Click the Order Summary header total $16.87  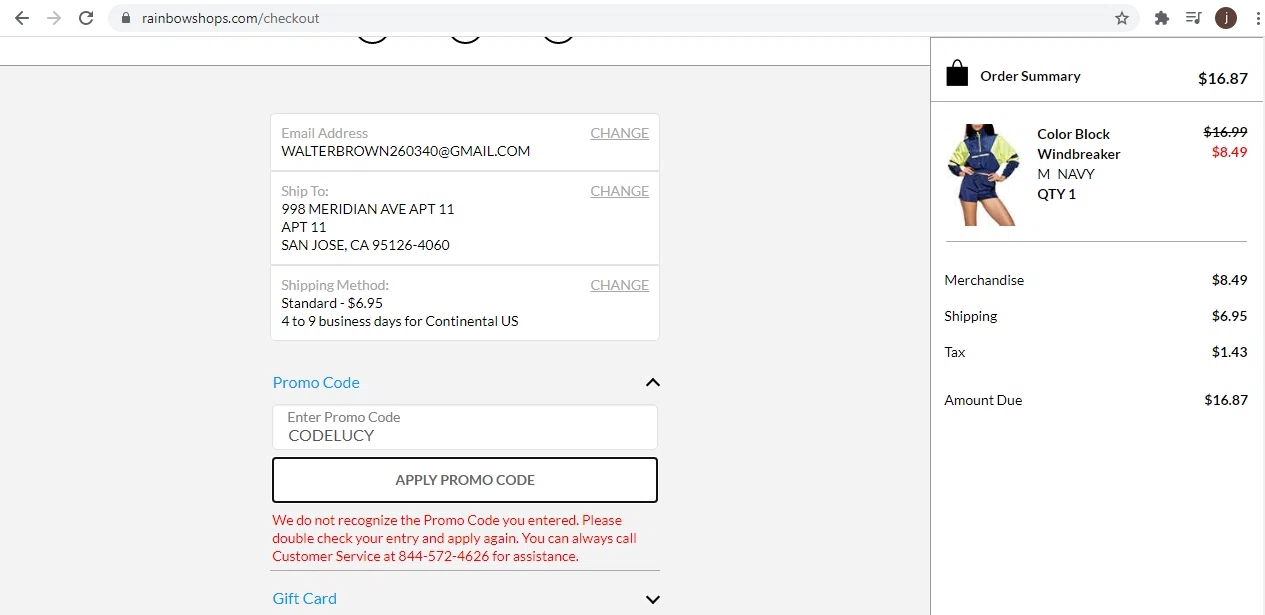(x=1223, y=78)
